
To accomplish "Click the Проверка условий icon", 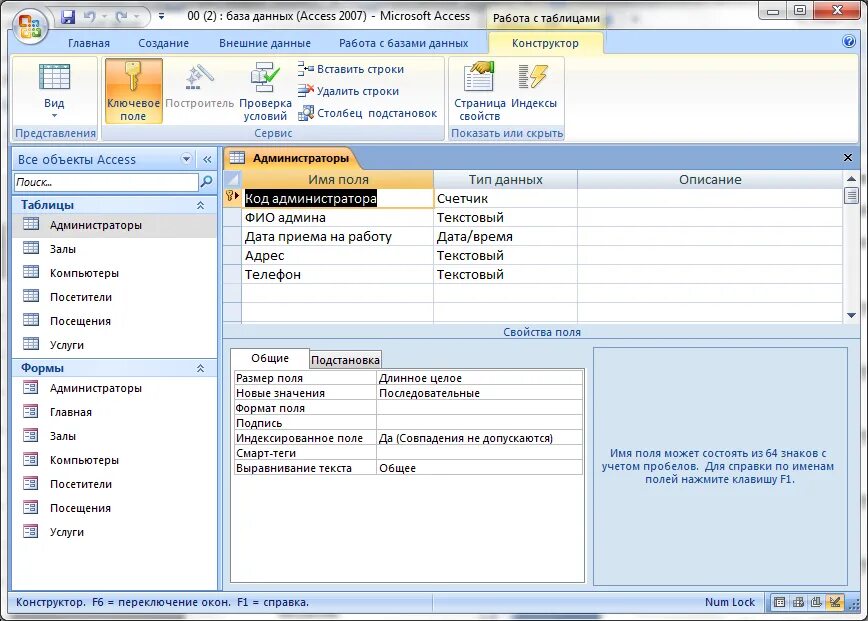I will 265,91.
